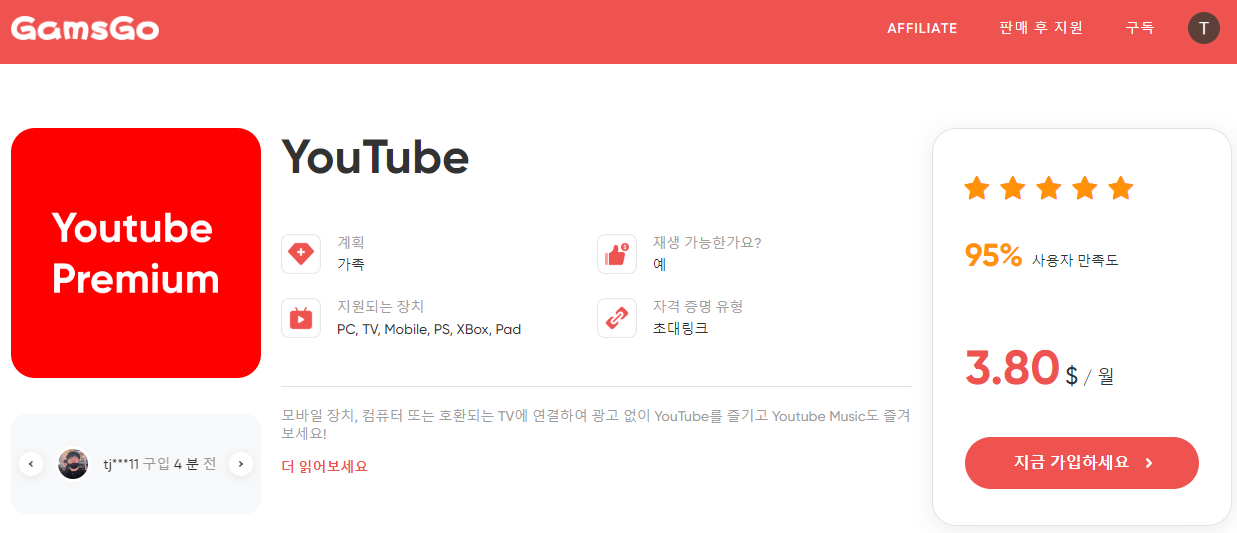This screenshot has width=1237, height=533.
Task: Click the 초대링크 value
Action: (x=681, y=329)
